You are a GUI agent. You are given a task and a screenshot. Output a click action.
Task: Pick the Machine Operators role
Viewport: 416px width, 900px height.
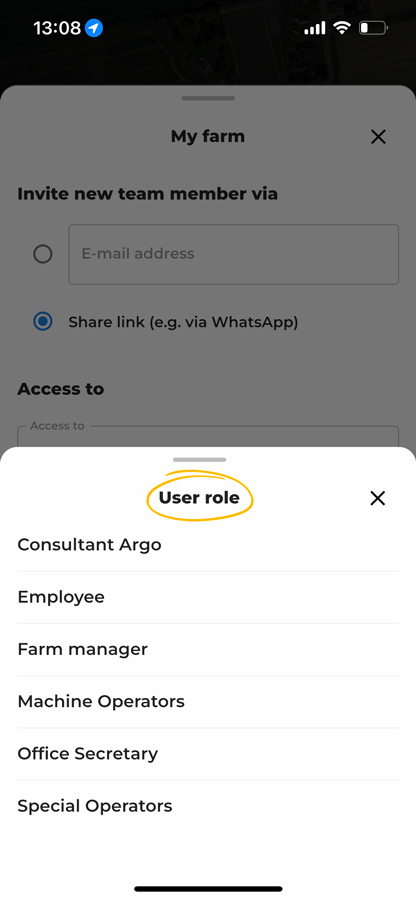pyautogui.click(x=208, y=701)
